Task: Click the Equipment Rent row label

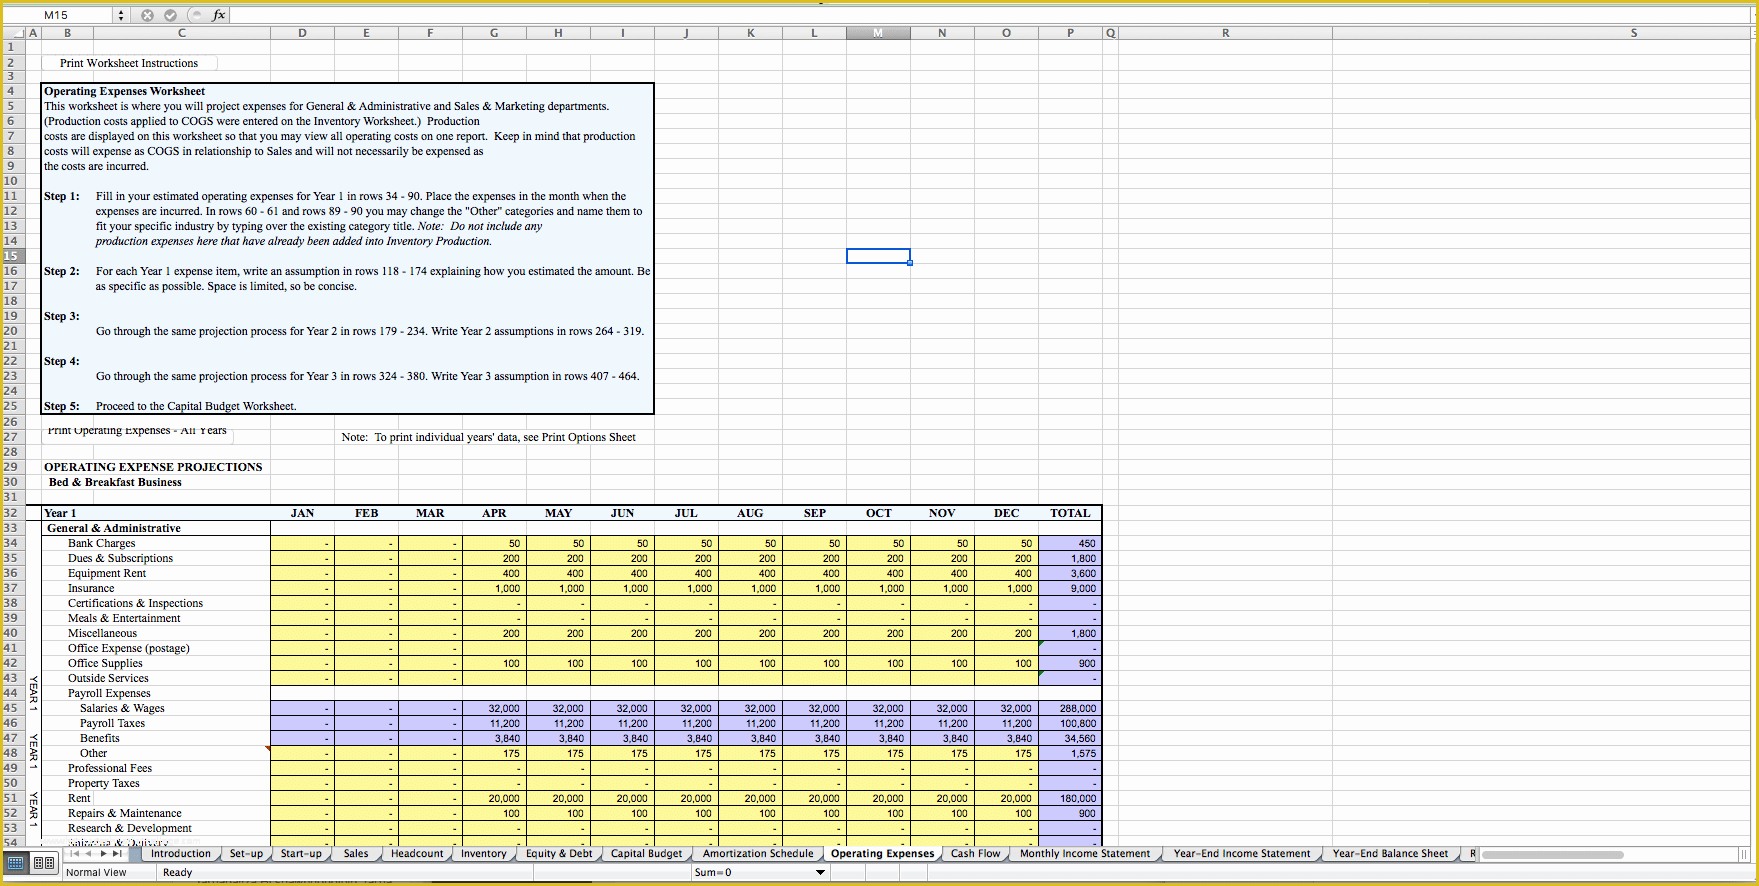Action: [x=107, y=573]
